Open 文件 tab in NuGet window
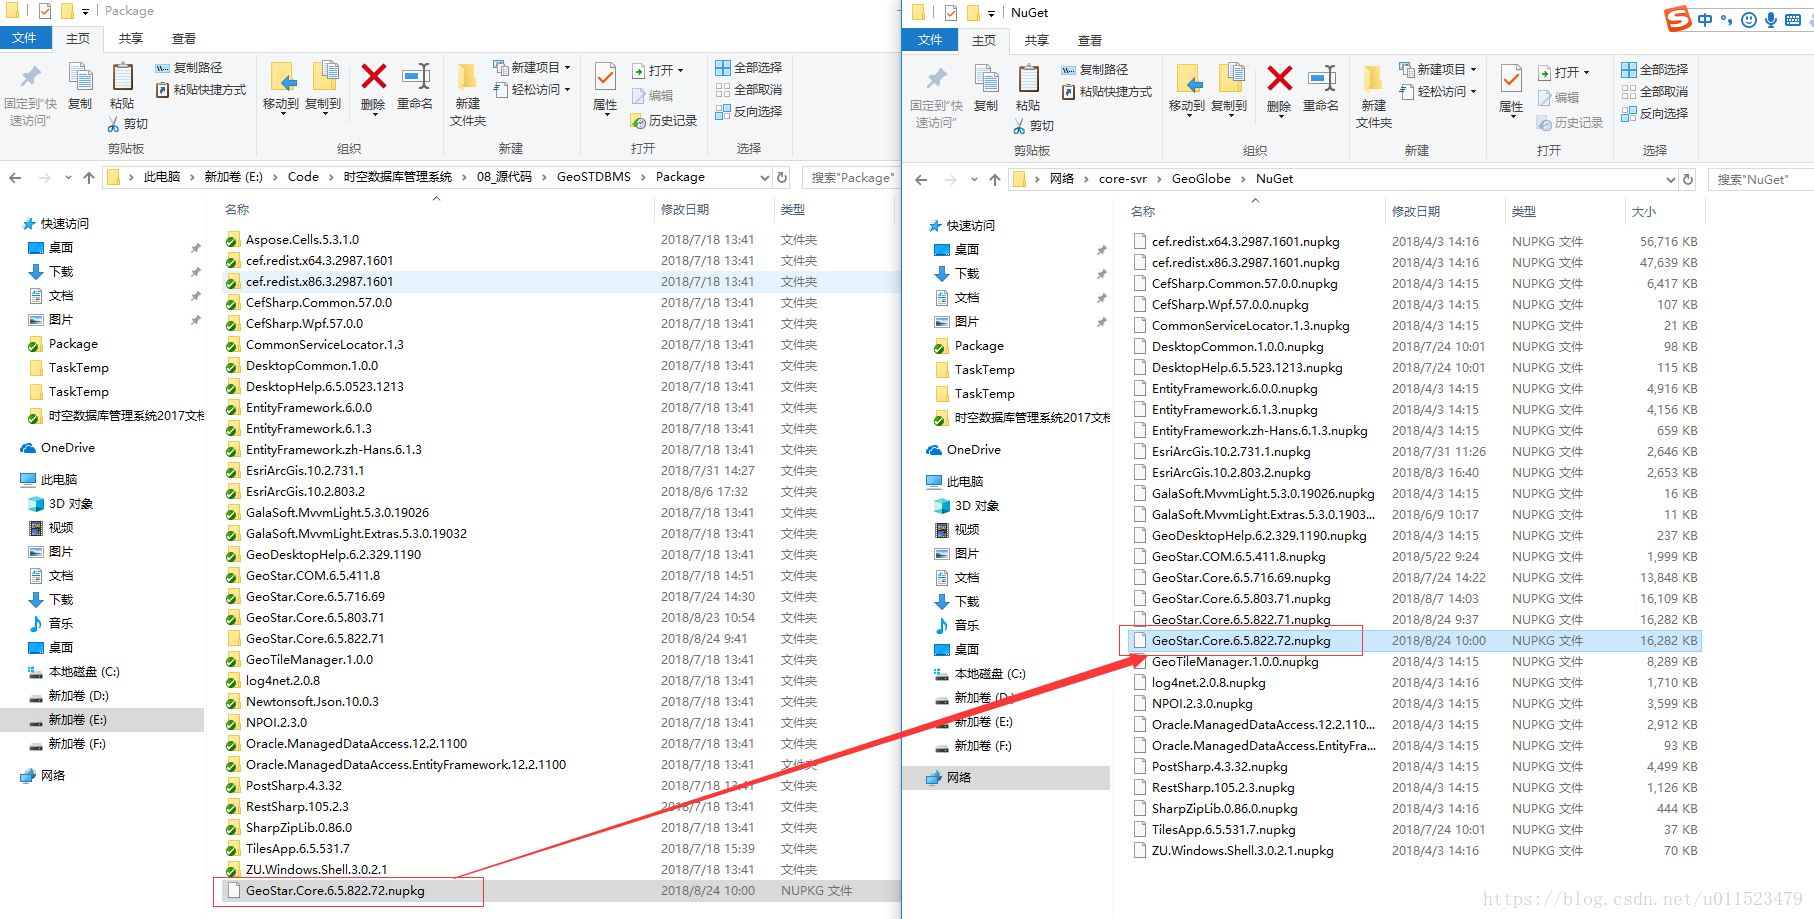1814x919 pixels. click(930, 40)
